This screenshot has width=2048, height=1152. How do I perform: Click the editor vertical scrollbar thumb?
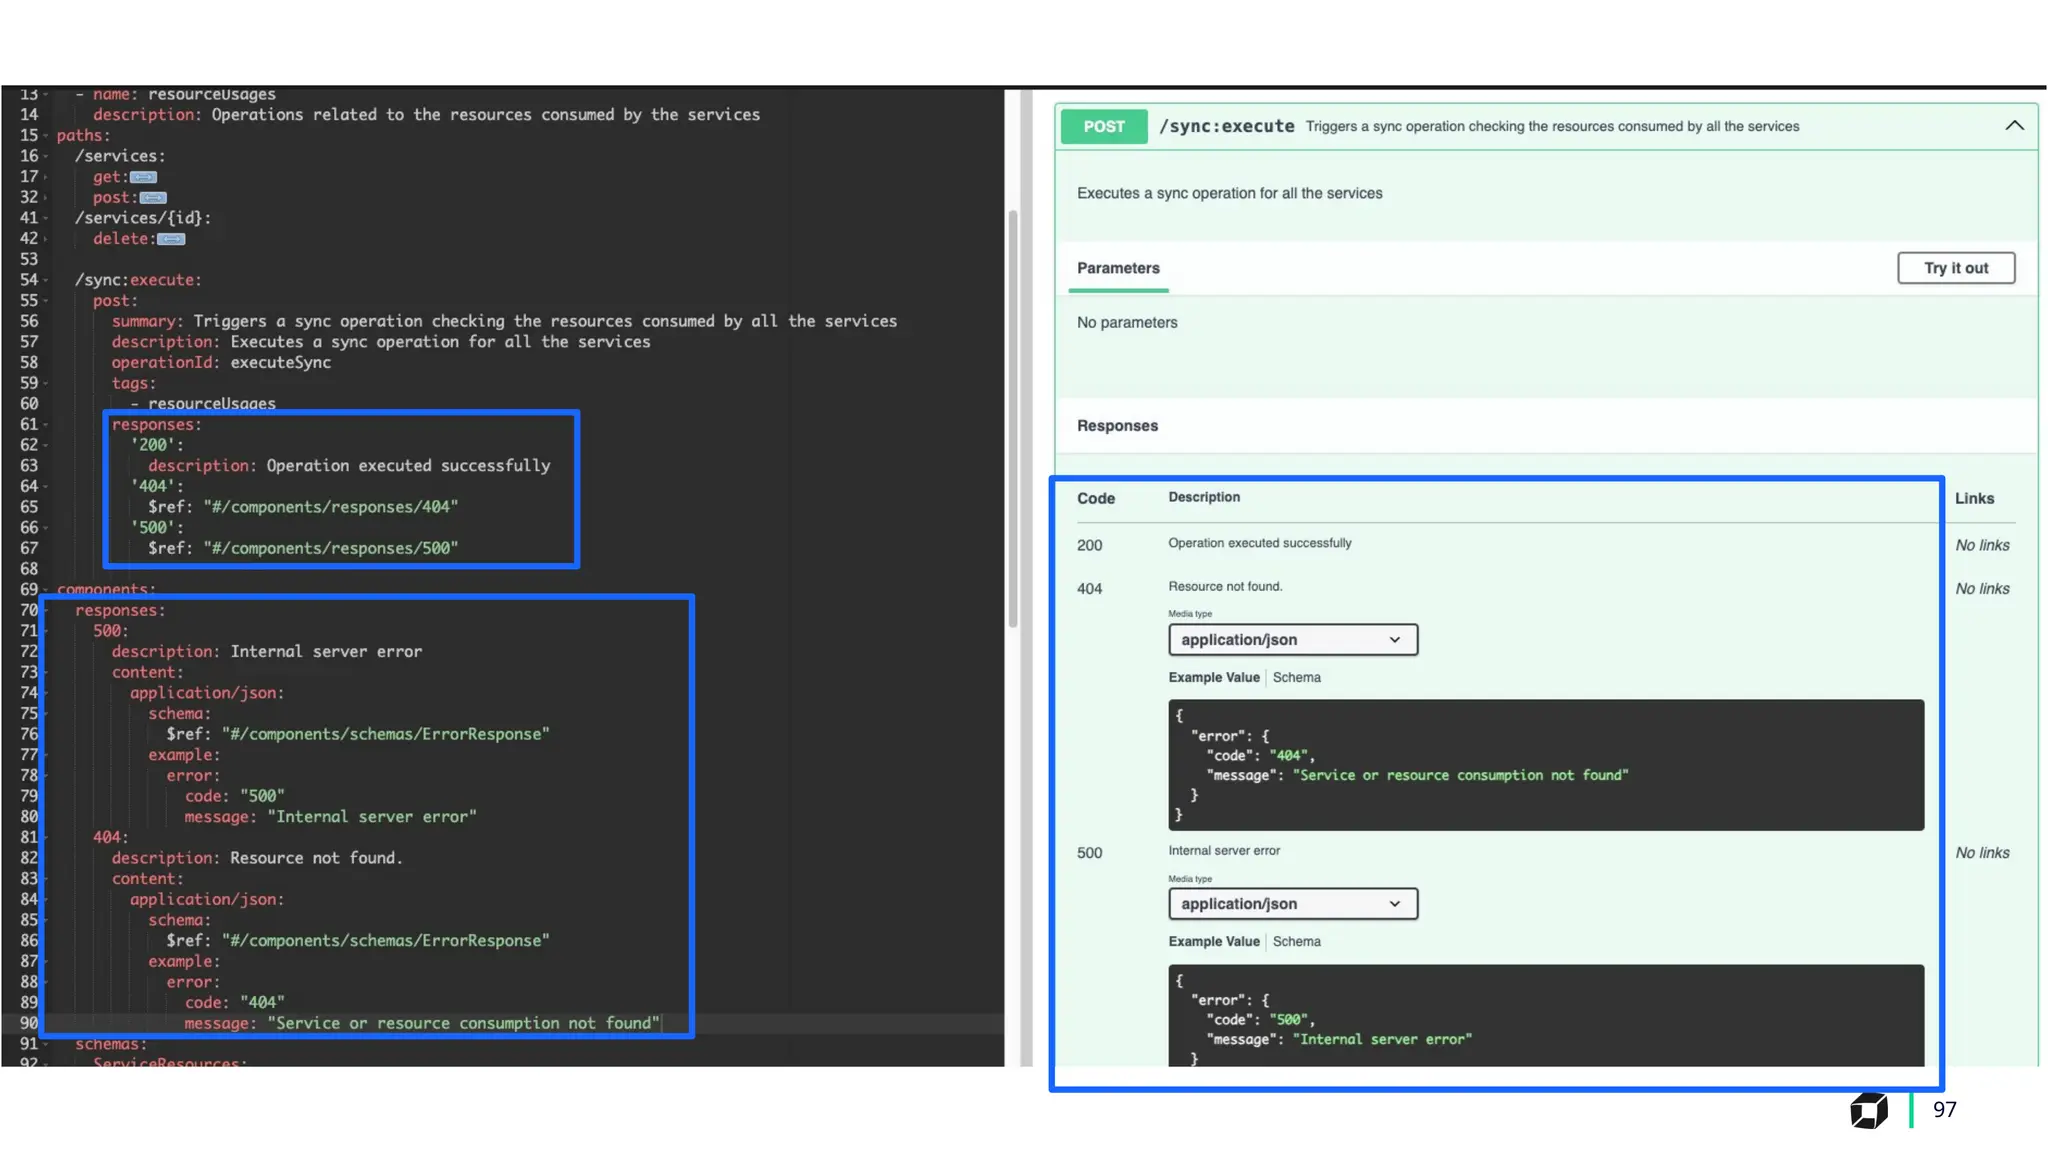coord(1012,420)
